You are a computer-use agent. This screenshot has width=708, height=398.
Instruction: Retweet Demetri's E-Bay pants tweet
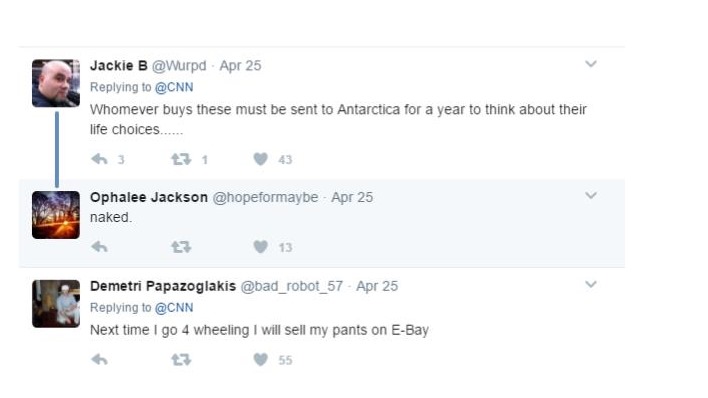coord(181,360)
